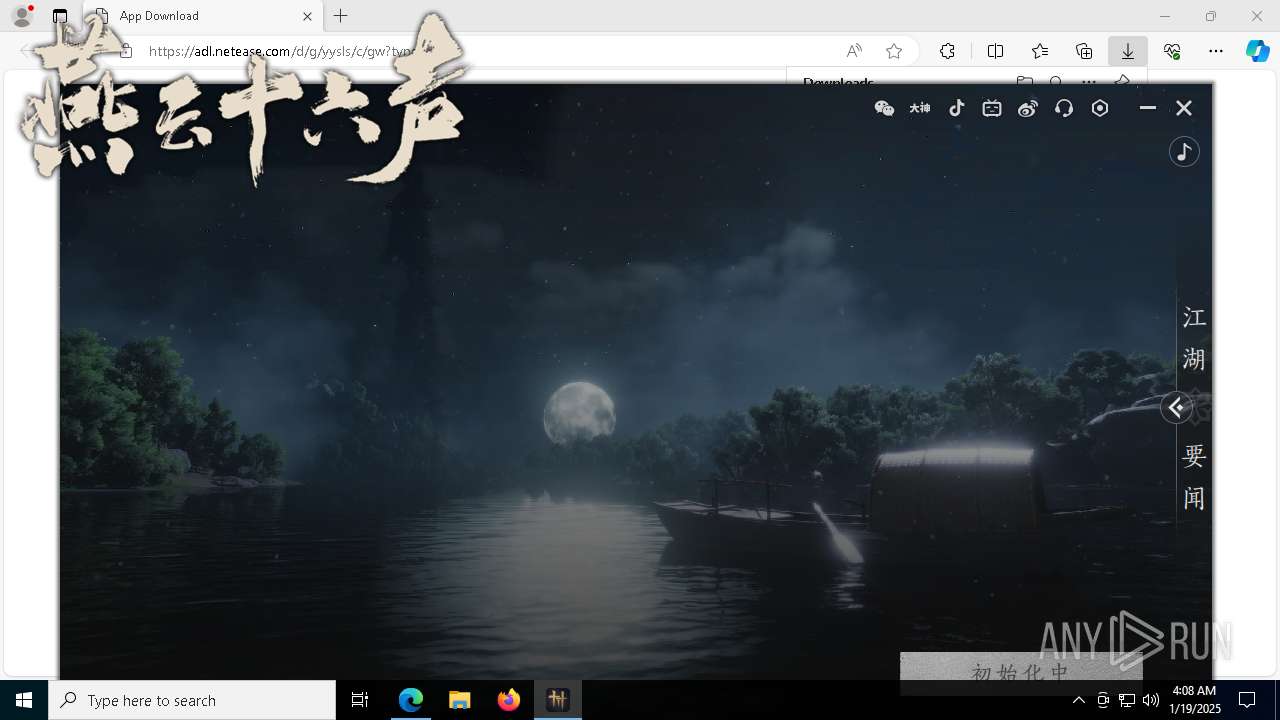
Task: Select the game launcher taskbar icon
Action: tap(558, 700)
